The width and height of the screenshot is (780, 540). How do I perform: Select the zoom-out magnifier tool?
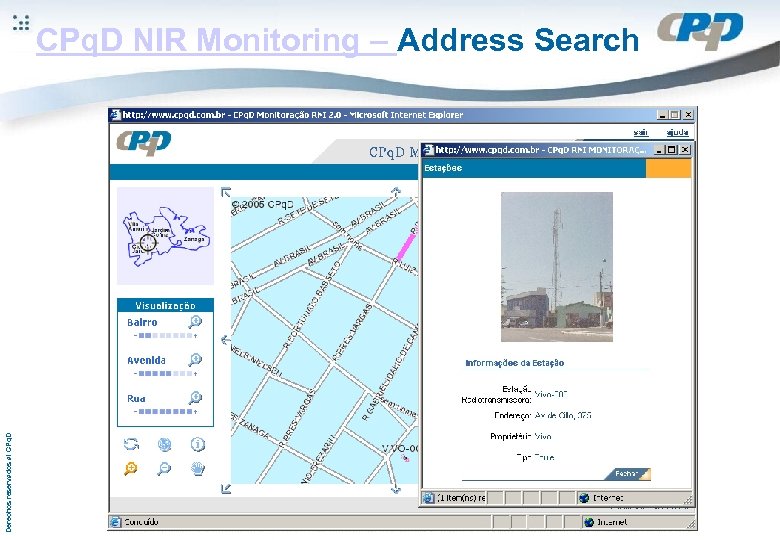click(x=164, y=468)
